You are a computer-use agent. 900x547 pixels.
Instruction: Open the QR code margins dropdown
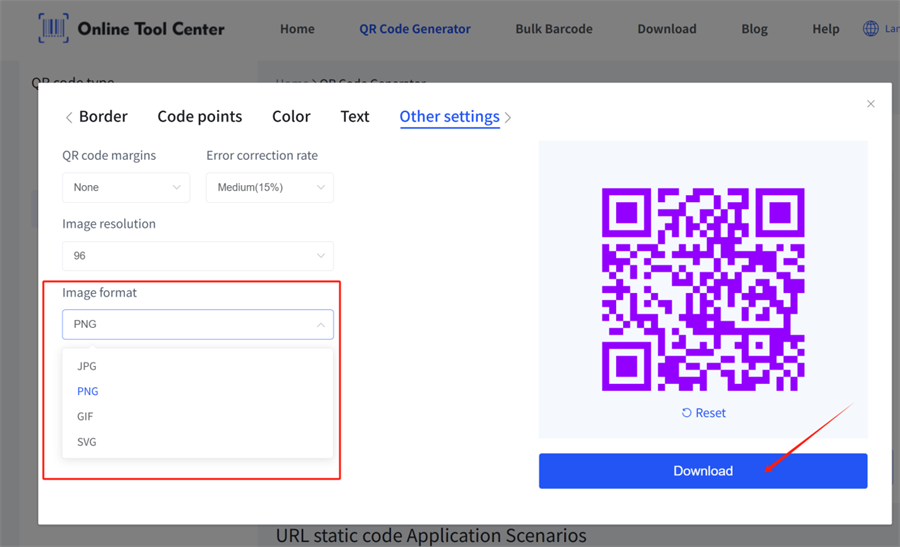[125, 188]
